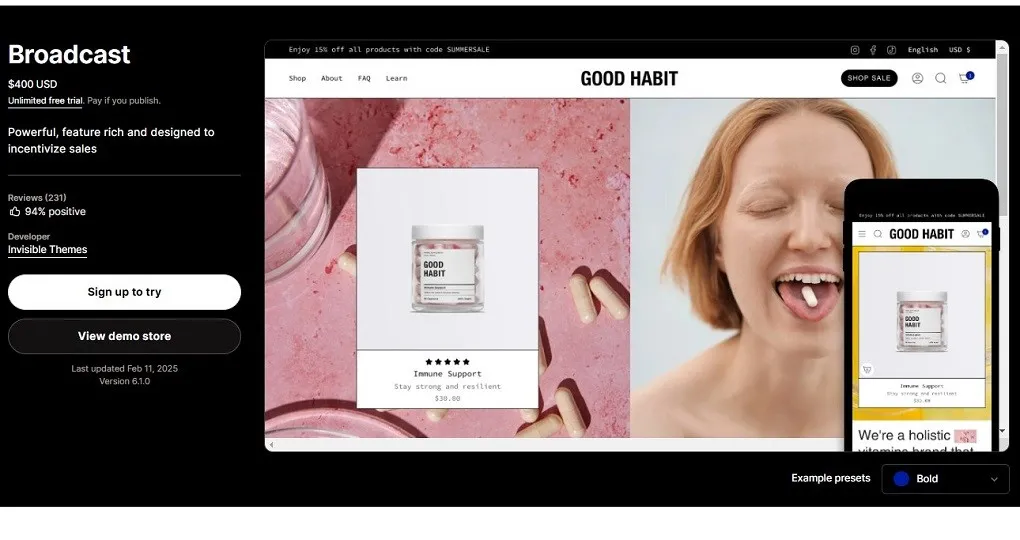This screenshot has width=1020, height=540.
Task: Click the Unlimited free trial link
Action: click(45, 101)
